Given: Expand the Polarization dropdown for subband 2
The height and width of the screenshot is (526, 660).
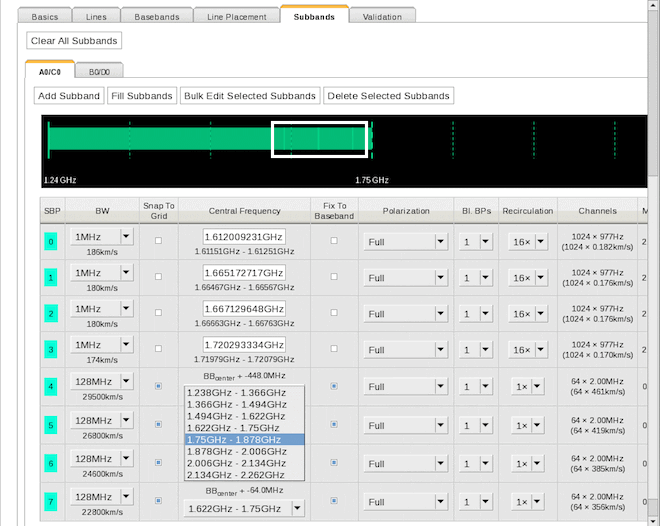Looking at the screenshot, I should click(x=440, y=314).
